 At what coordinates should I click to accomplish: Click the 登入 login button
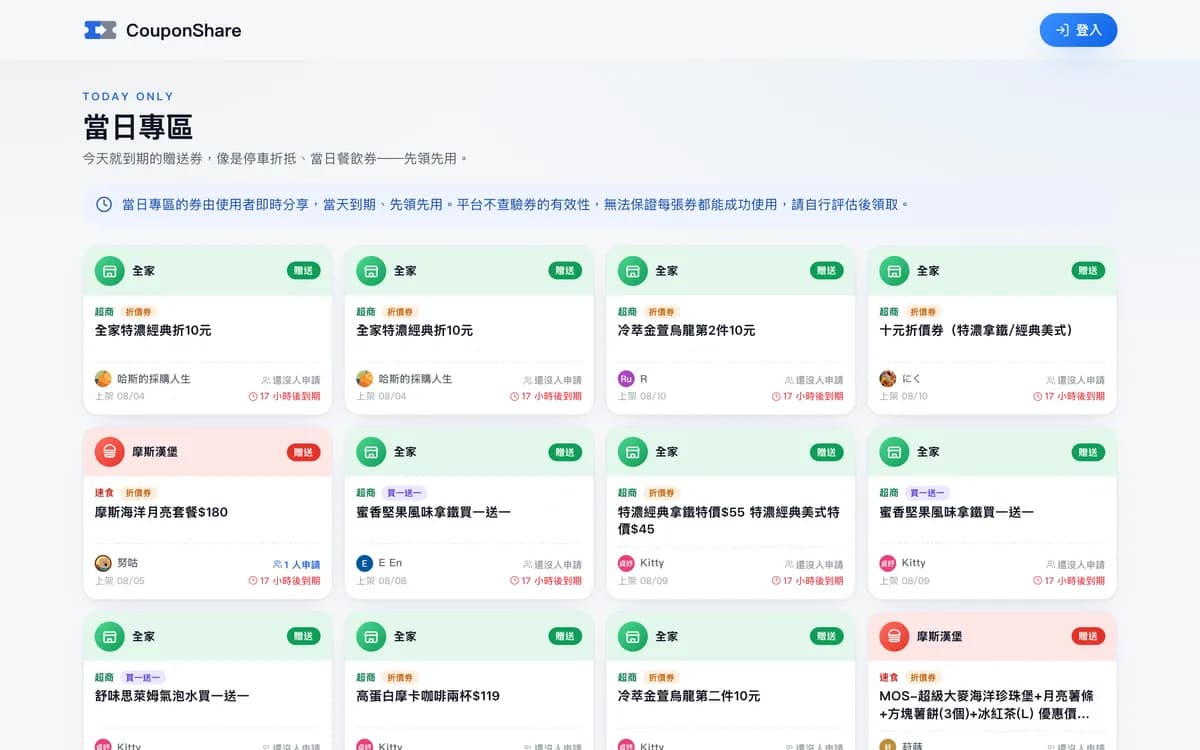1078,30
